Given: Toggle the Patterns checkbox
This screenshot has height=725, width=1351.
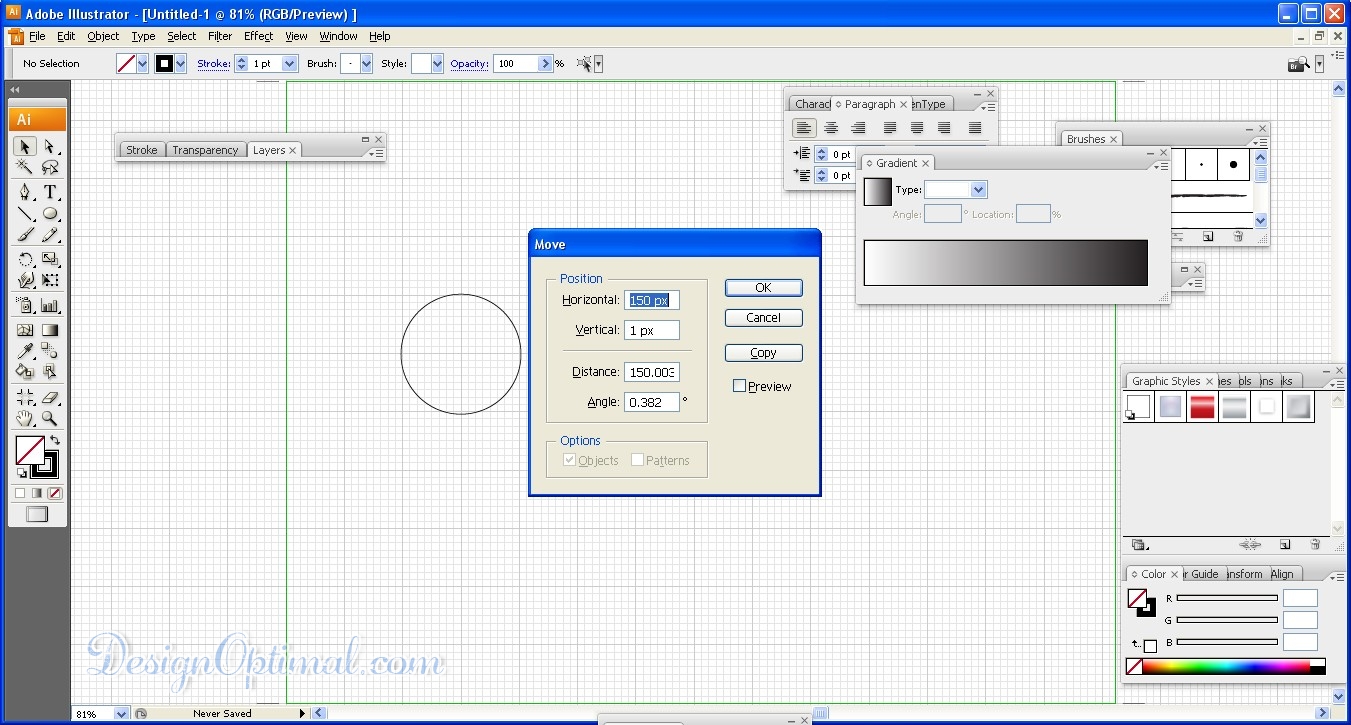Looking at the screenshot, I should tap(637, 460).
